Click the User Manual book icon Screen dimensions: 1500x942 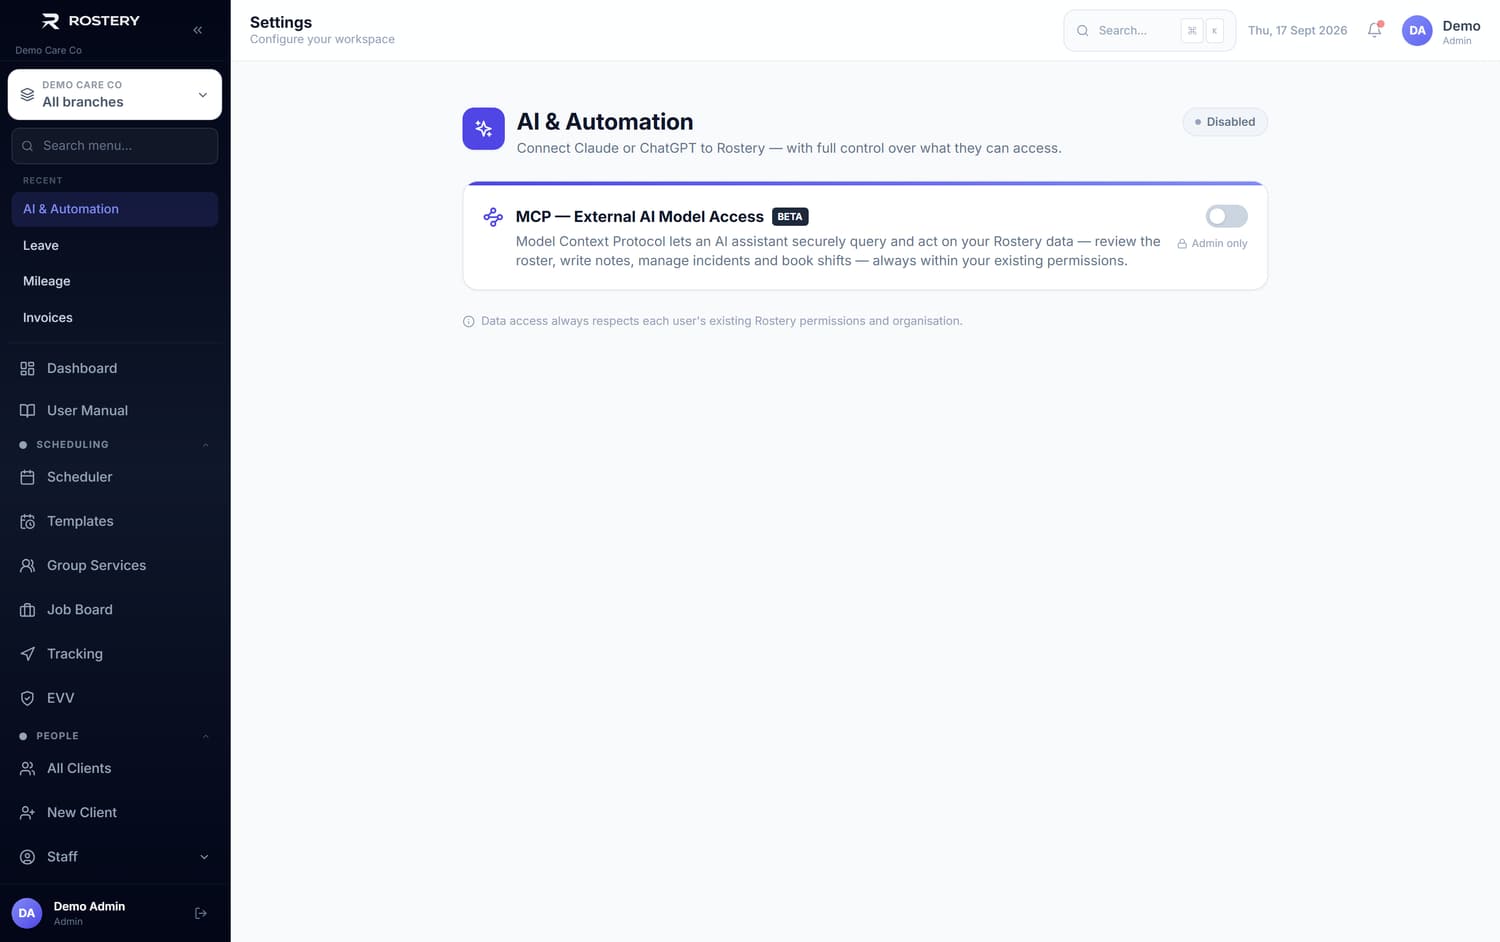point(27,410)
